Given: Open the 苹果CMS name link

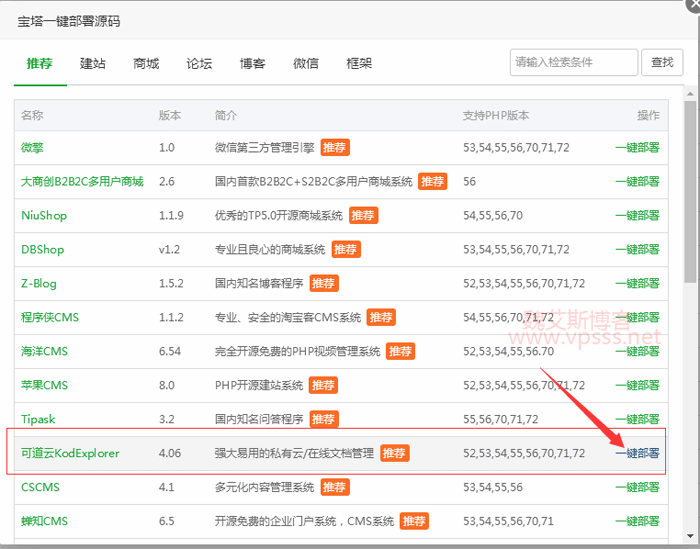Looking at the screenshot, I should (x=44, y=385).
